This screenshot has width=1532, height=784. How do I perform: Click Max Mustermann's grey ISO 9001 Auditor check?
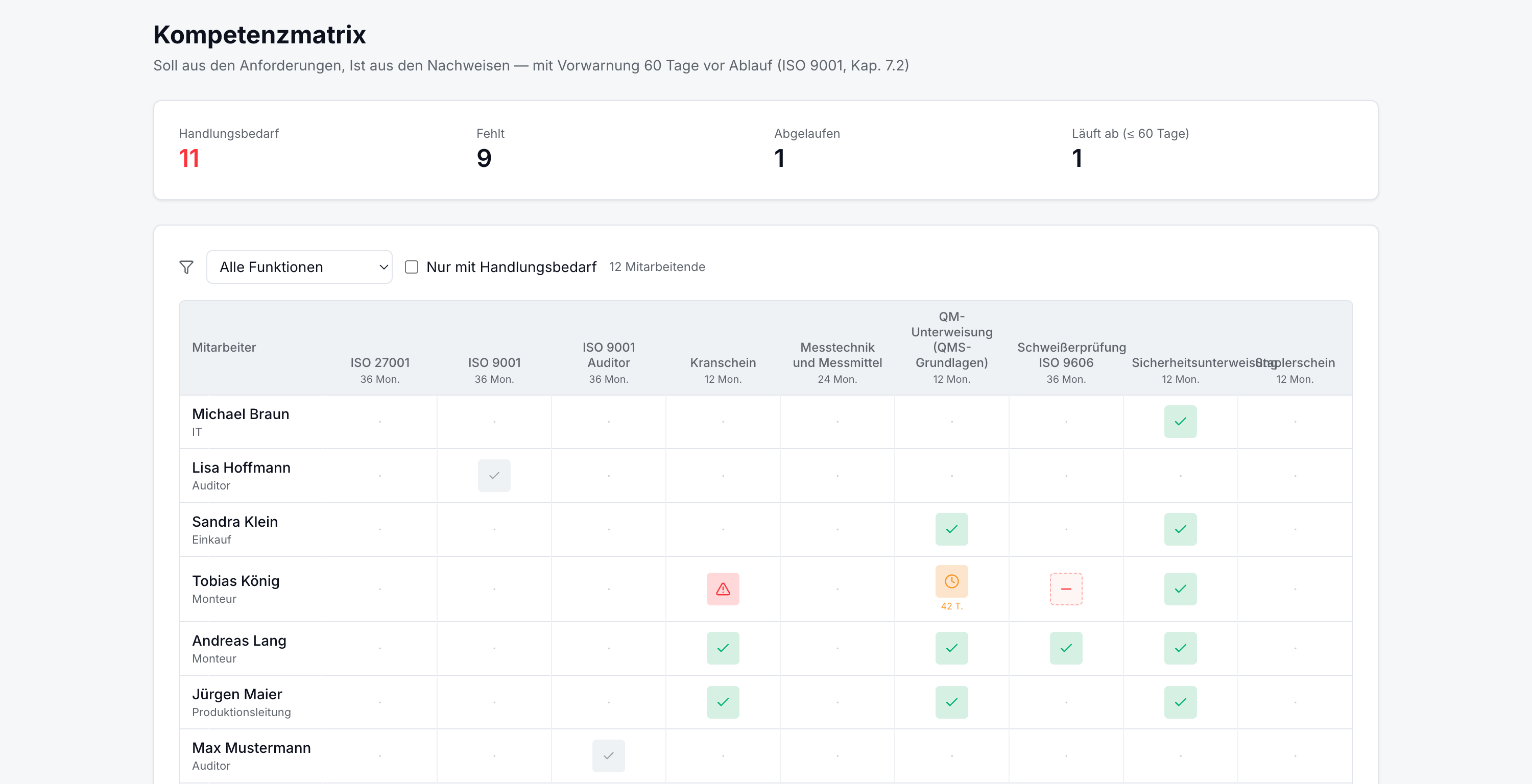(608, 756)
